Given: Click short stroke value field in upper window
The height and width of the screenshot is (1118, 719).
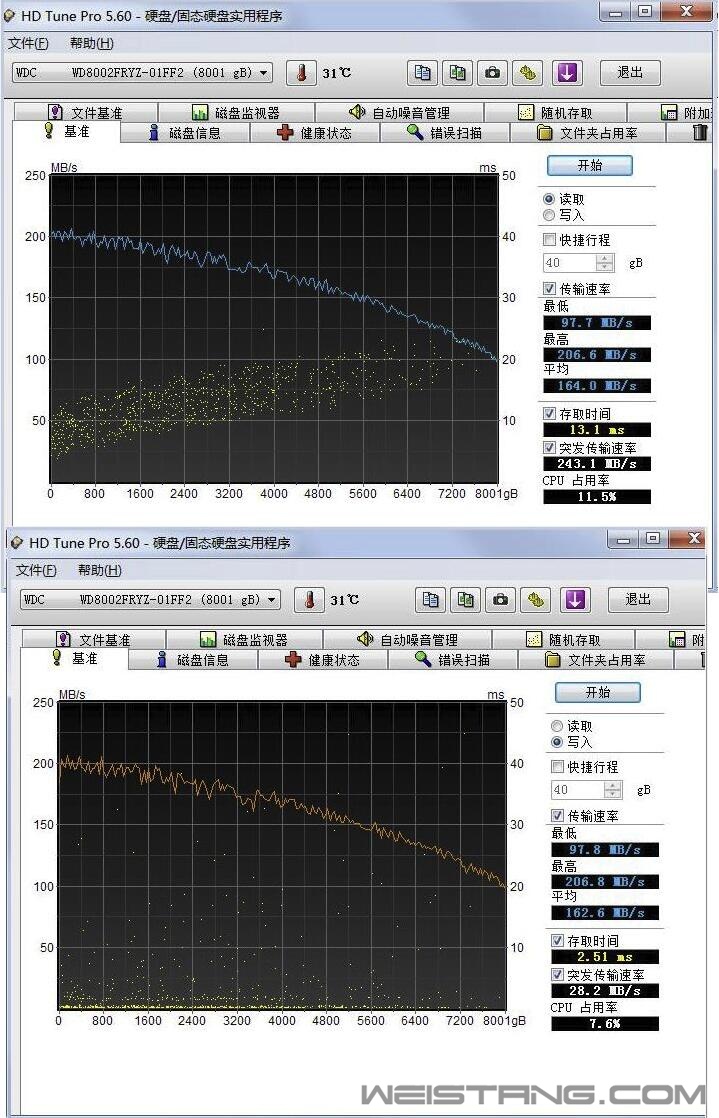Looking at the screenshot, I should click(570, 262).
